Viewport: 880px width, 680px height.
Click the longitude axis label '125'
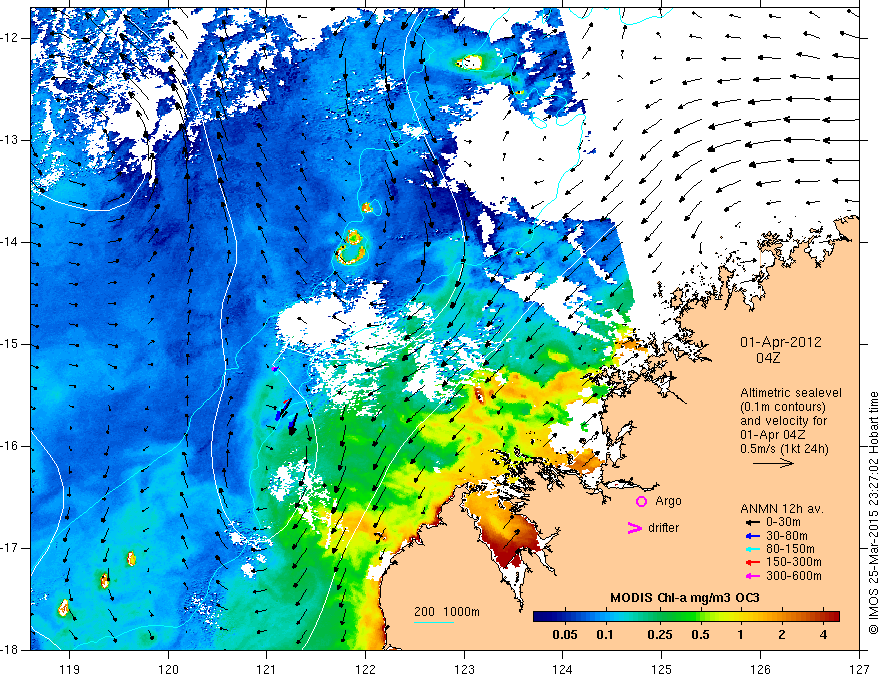point(662,669)
